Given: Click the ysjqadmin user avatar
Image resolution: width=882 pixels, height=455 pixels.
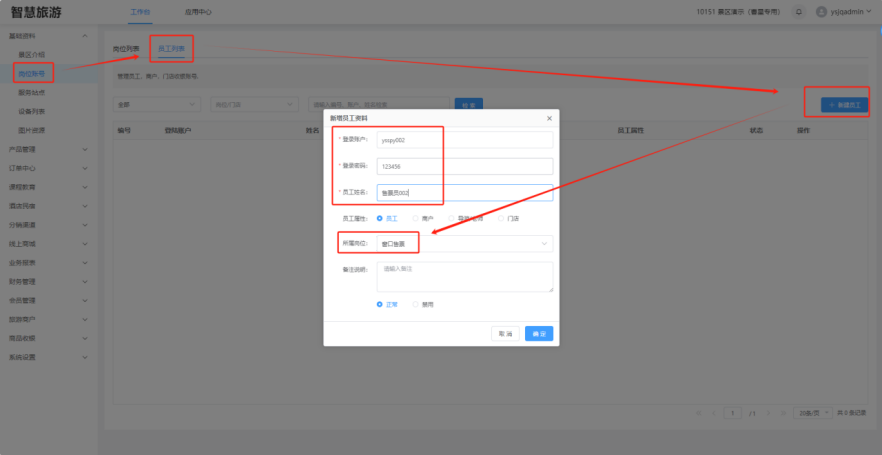Looking at the screenshot, I should click(x=821, y=12).
